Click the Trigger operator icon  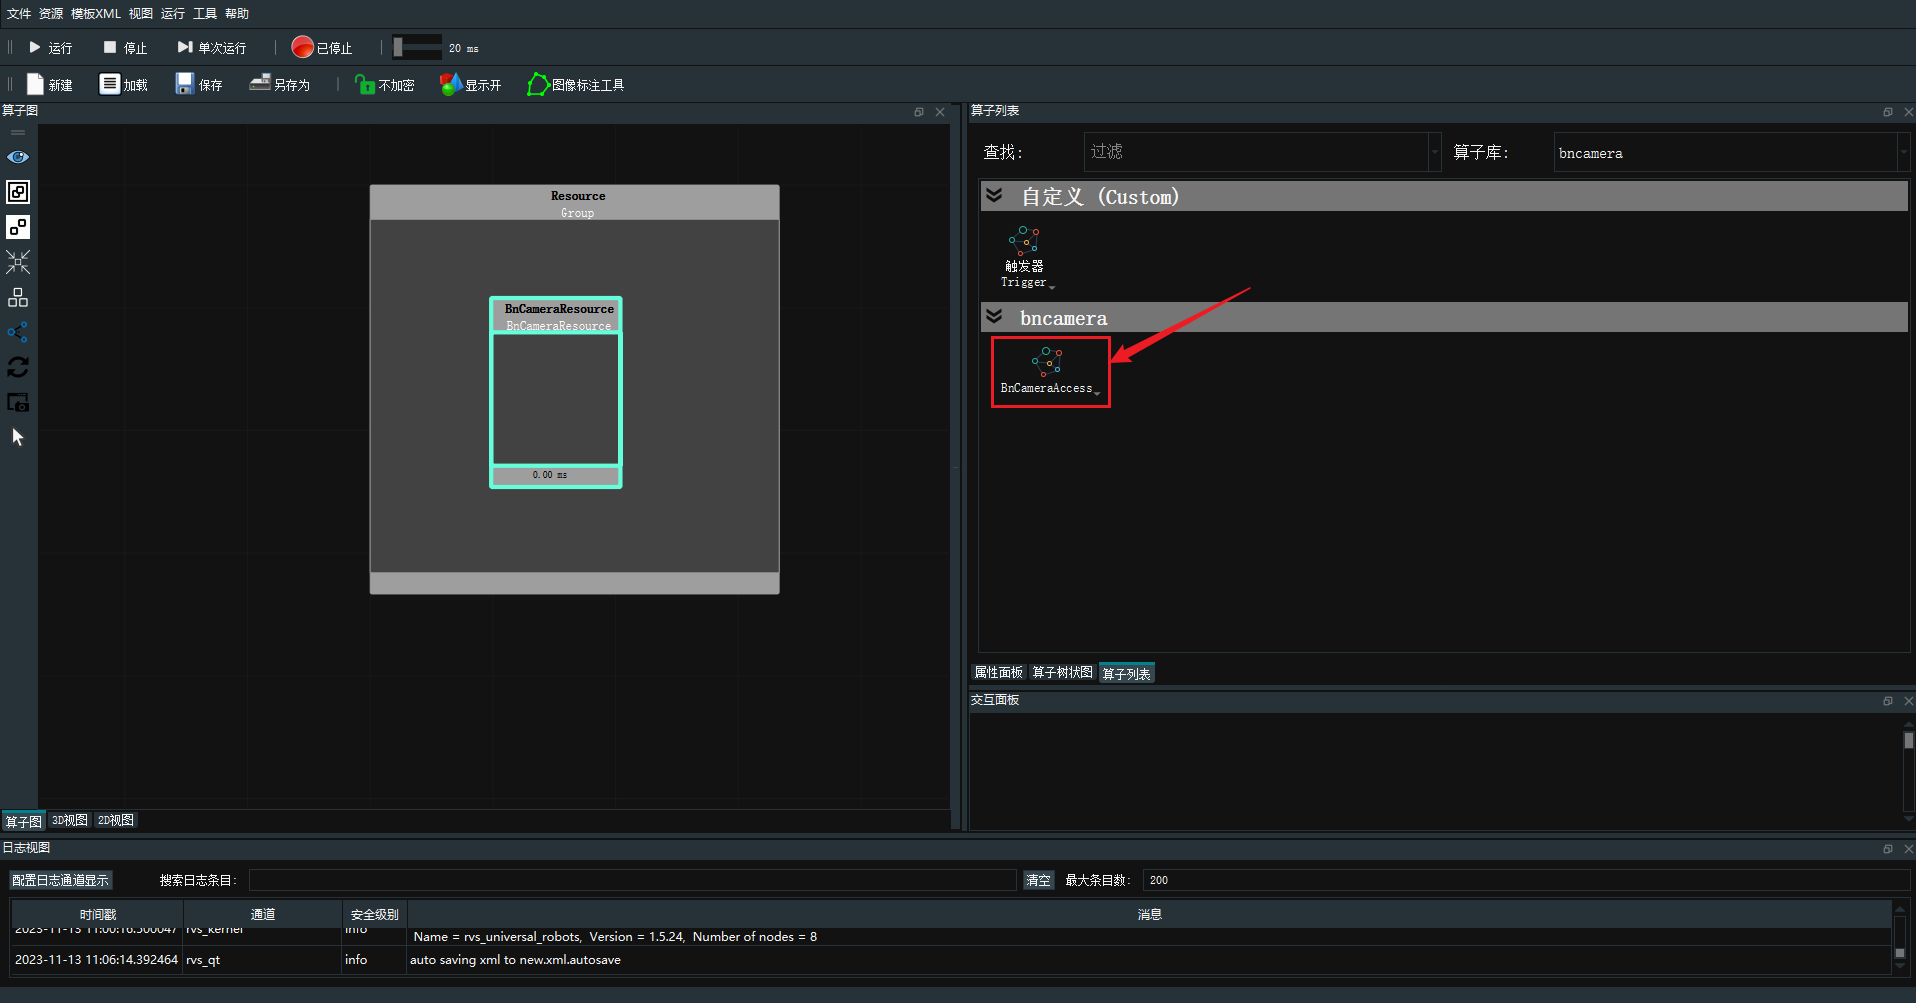(x=1023, y=240)
